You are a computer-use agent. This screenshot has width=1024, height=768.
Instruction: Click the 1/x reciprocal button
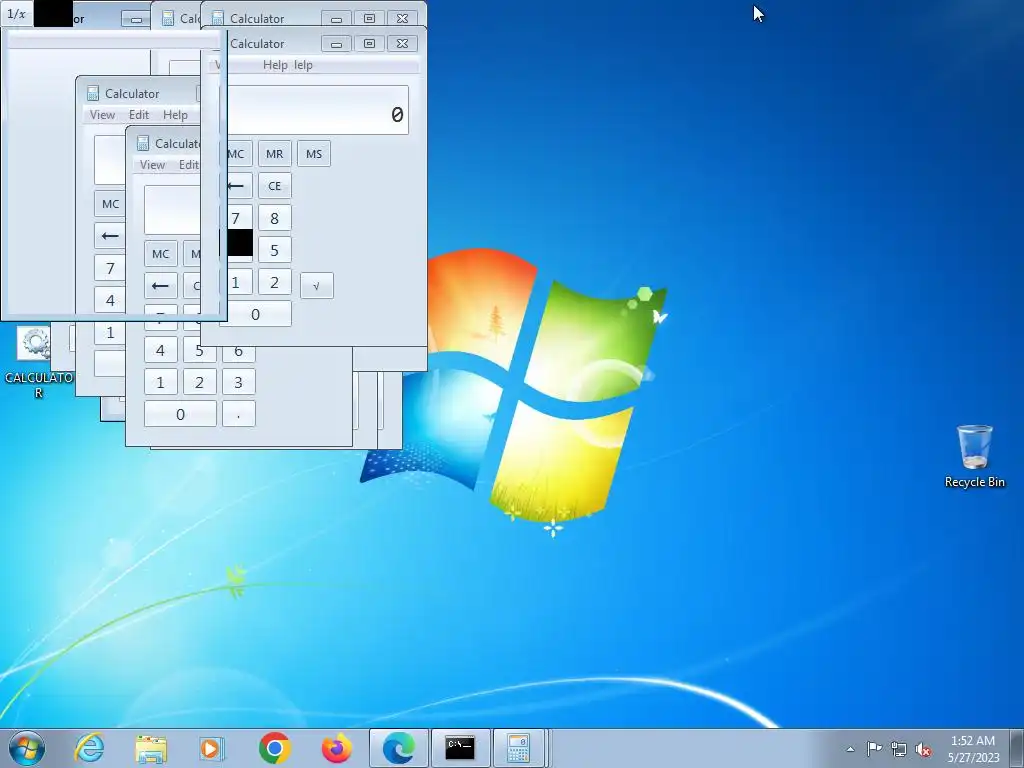[16, 14]
